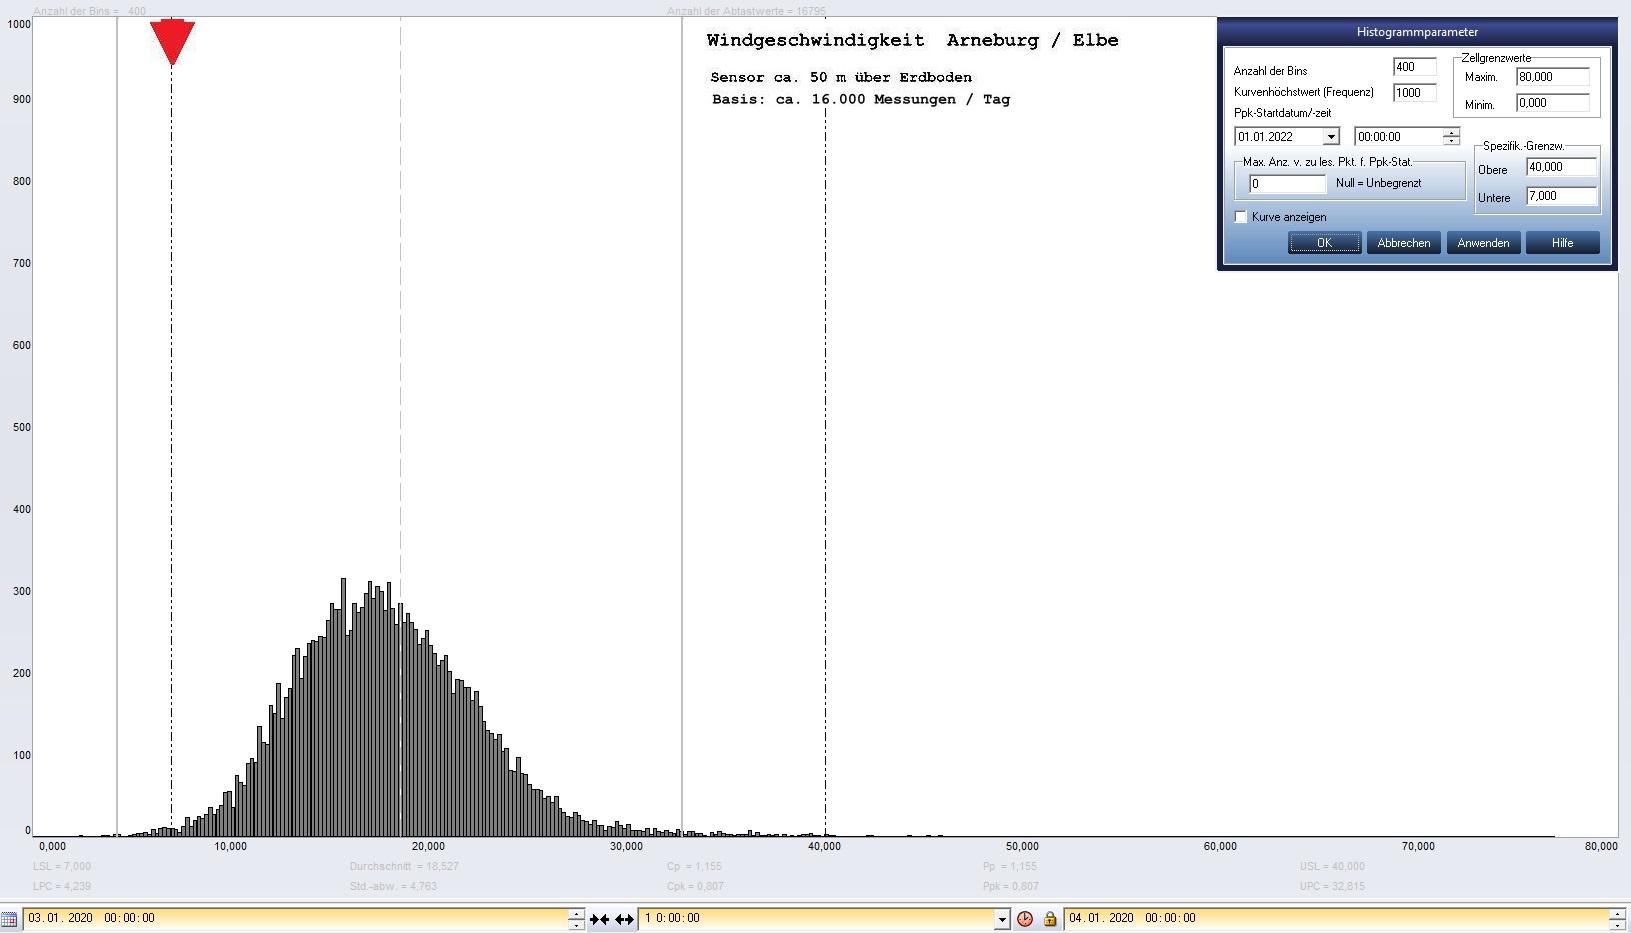Open the calendar icon beside the start date
The height and width of the screenshot is (933, 1631).
point(9,919)
